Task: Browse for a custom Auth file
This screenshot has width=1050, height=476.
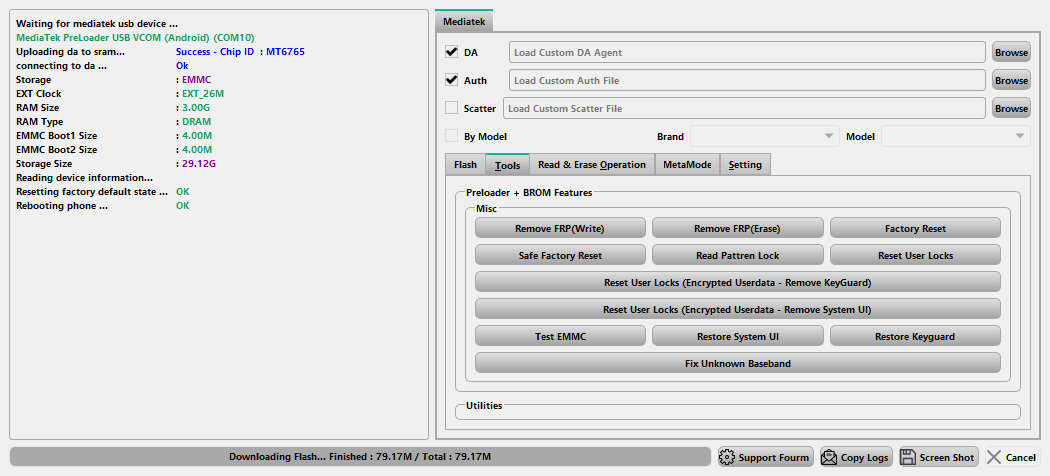Action: click(x=1011, y=80)
